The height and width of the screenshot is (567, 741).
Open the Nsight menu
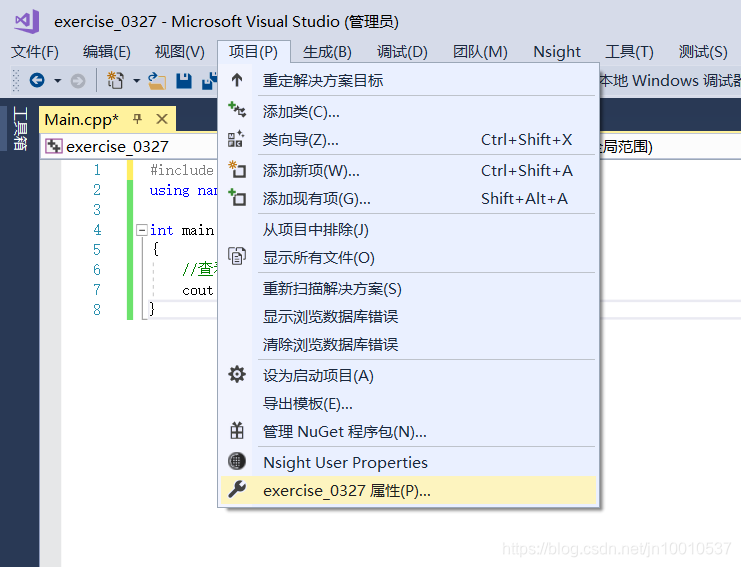pyautogui.click(x=557, y=52)
